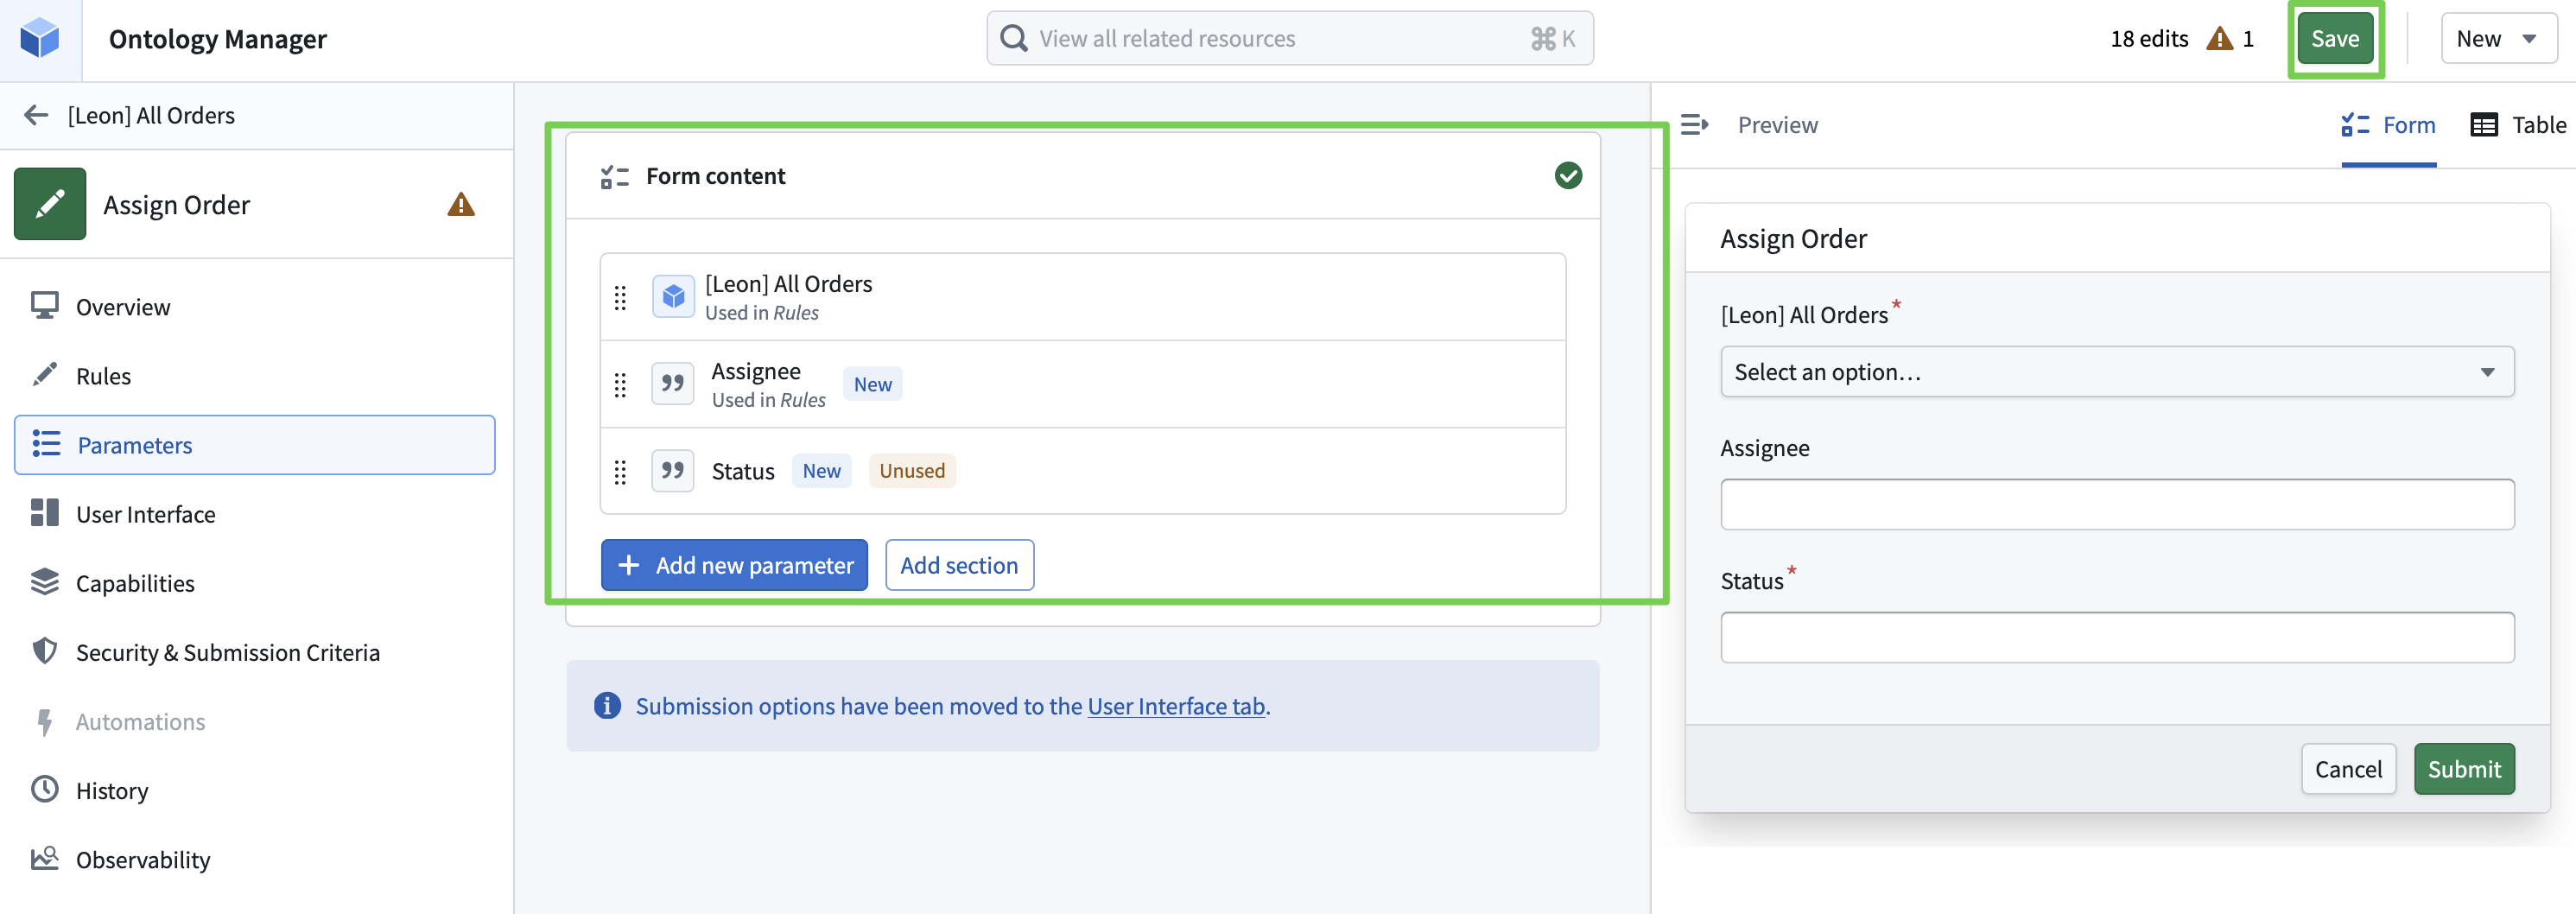Click the [Leon] All Orders object cube icon
This screenshot has height=914, width=2576.
pos(673,297)
